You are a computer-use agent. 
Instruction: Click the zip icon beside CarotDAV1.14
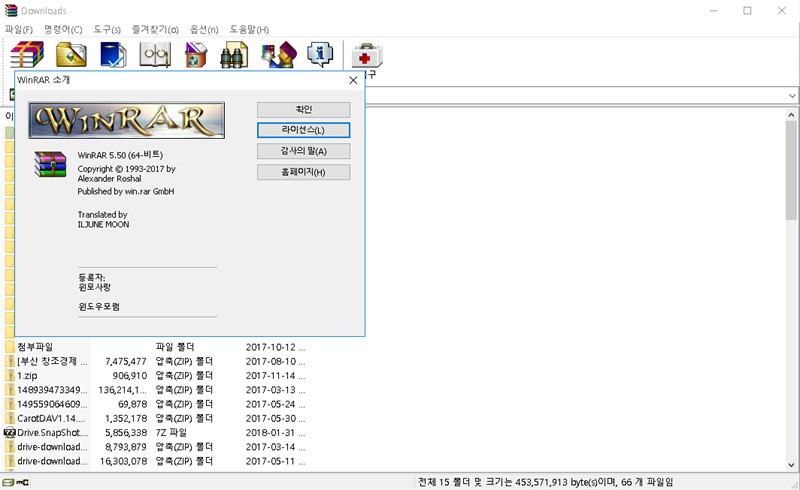10,419
